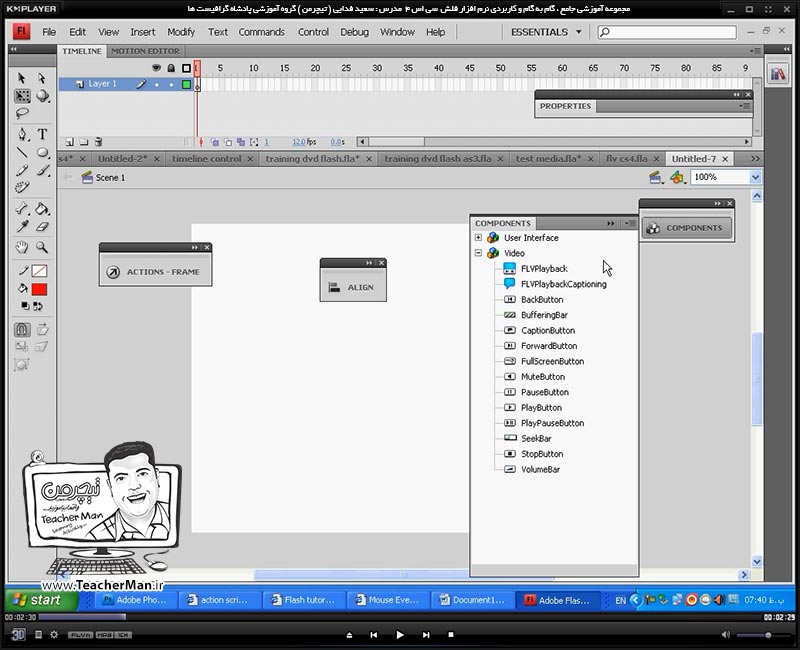Open the 100% zoom dropdown
Image resolution: width=800 pixels, height=650 pixels.
[755, 177]
